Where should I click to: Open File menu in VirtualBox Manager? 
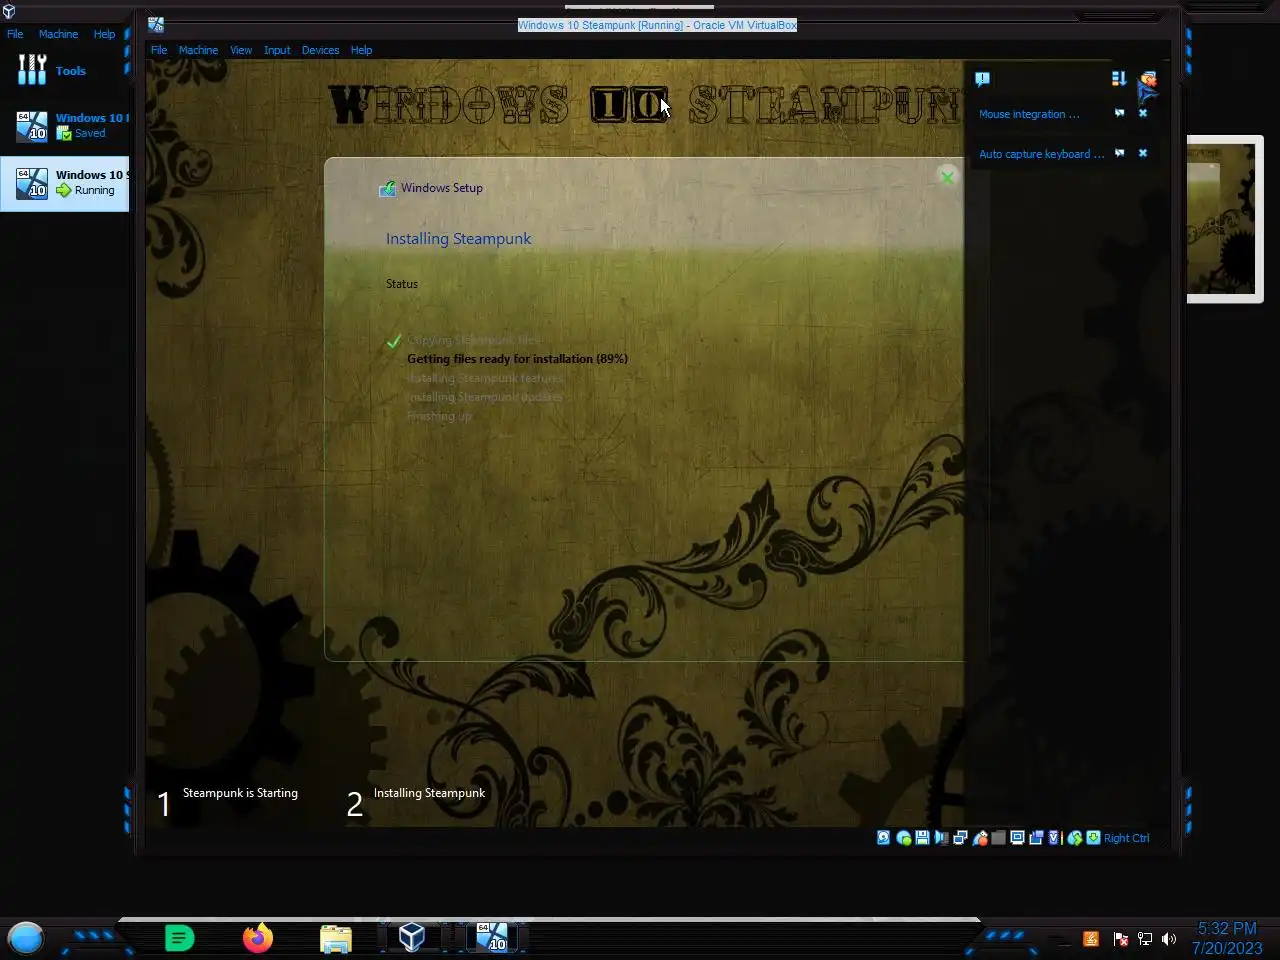click(x=15, y=34)
